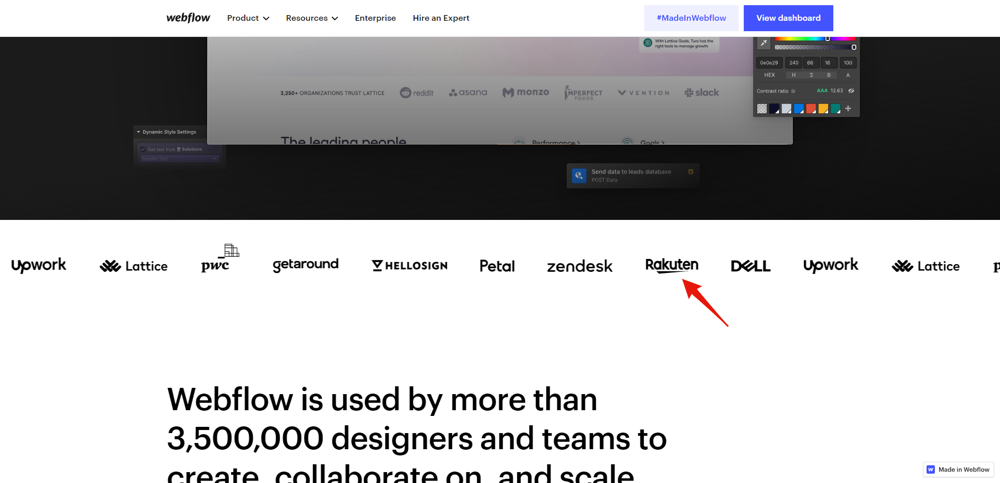The image size is (1000, 483).
Task: Go to the Enterprise page
Action: tap(375, 18)
